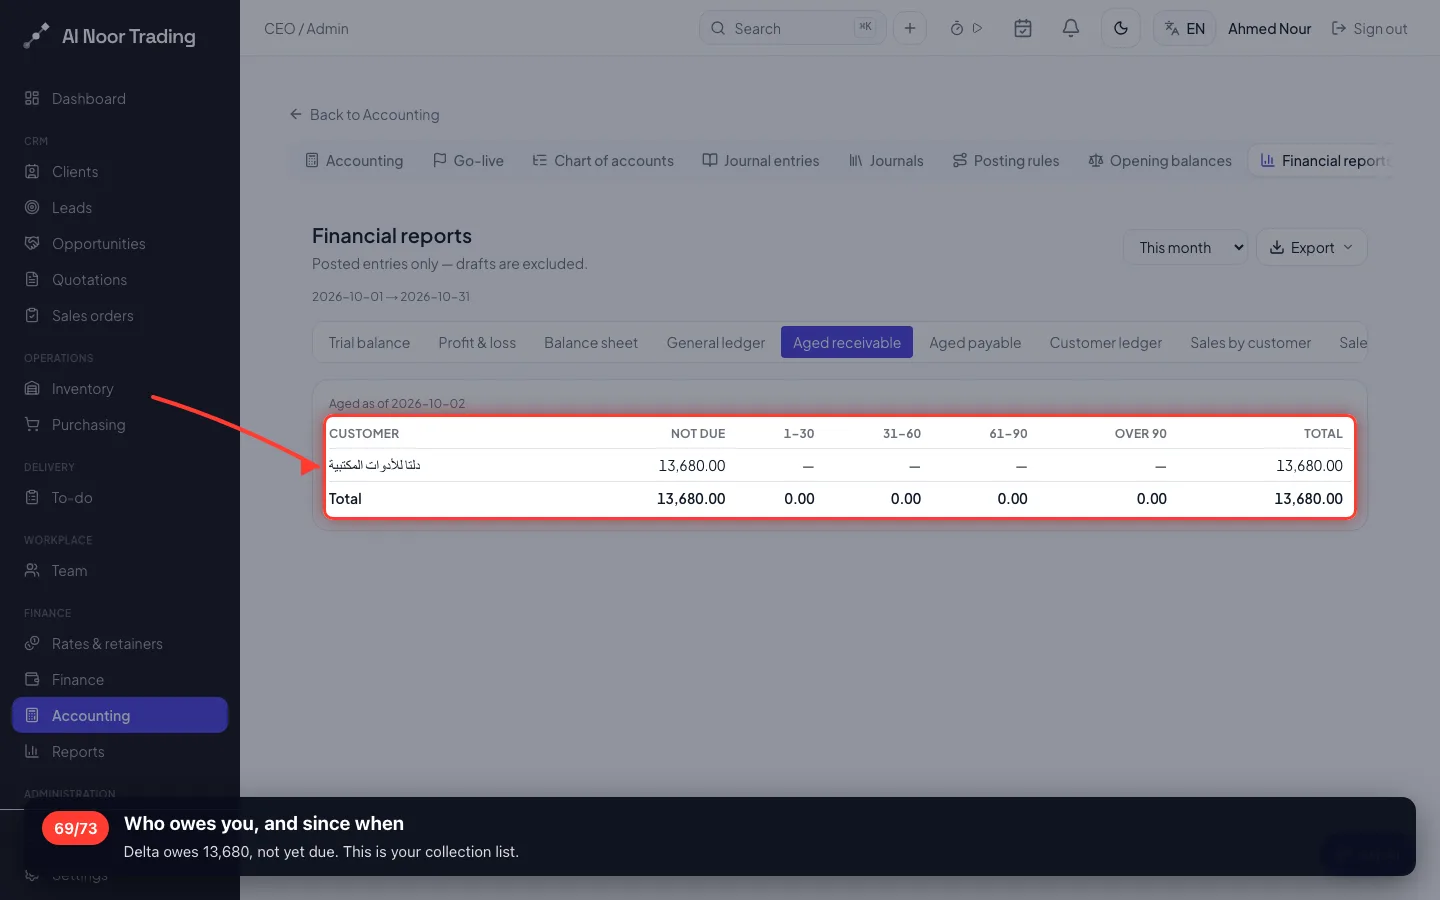Open Leads in the sidebar
Image resolution: width=1440 pixels, height=900 pixels.
pyautogui.click(x=120, y=207)
